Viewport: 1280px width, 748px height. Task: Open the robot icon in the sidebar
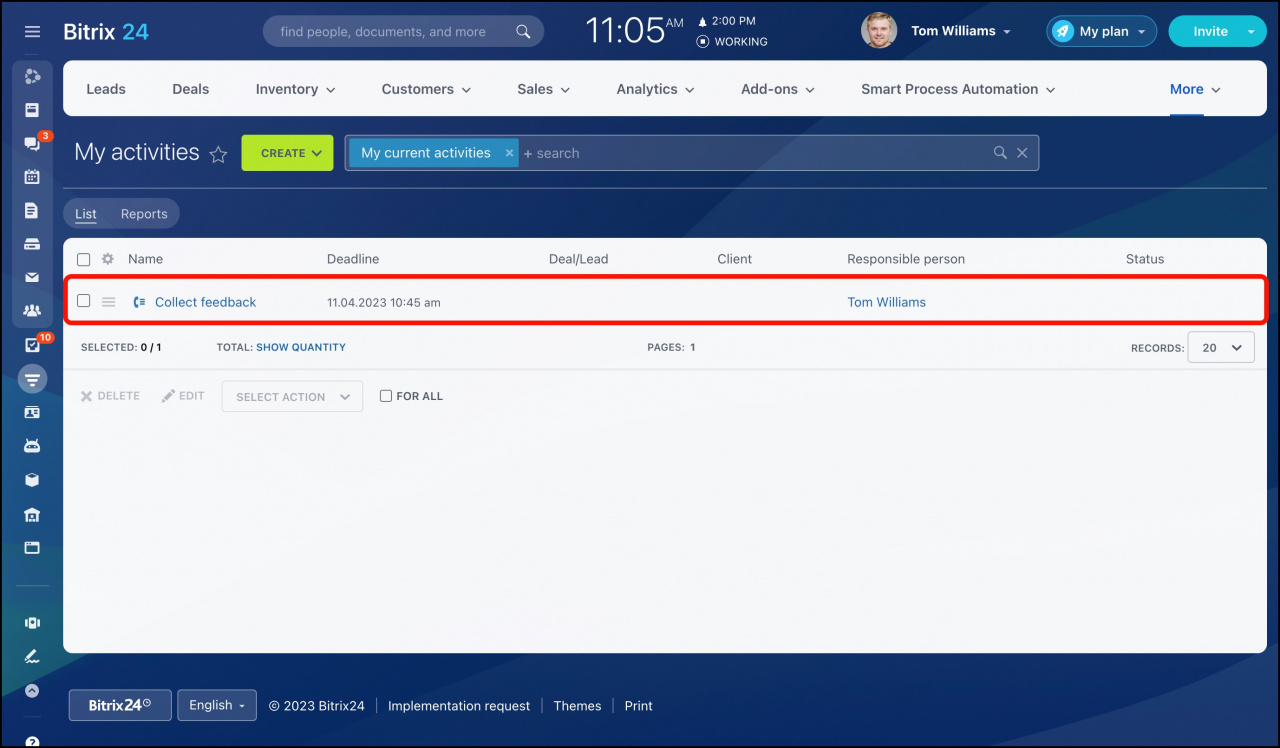tap(32, 446)
